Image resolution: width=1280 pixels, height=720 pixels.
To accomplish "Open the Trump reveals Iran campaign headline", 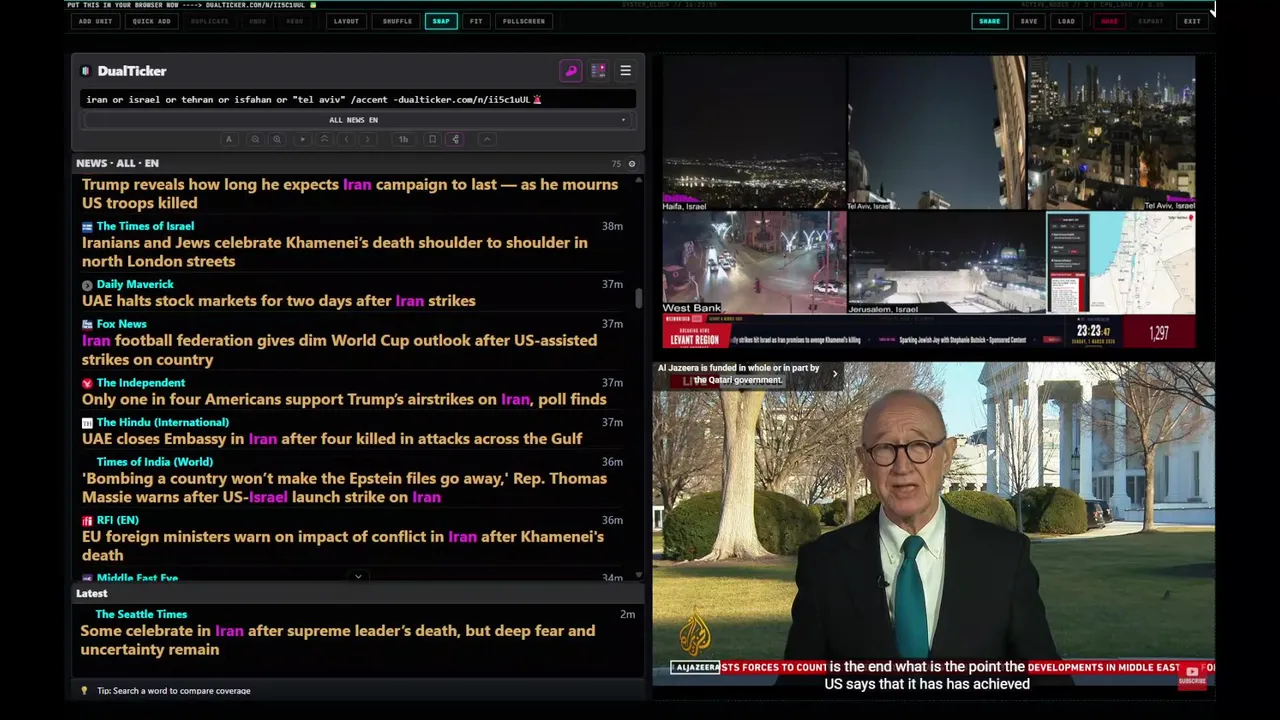I will (350, 194).
